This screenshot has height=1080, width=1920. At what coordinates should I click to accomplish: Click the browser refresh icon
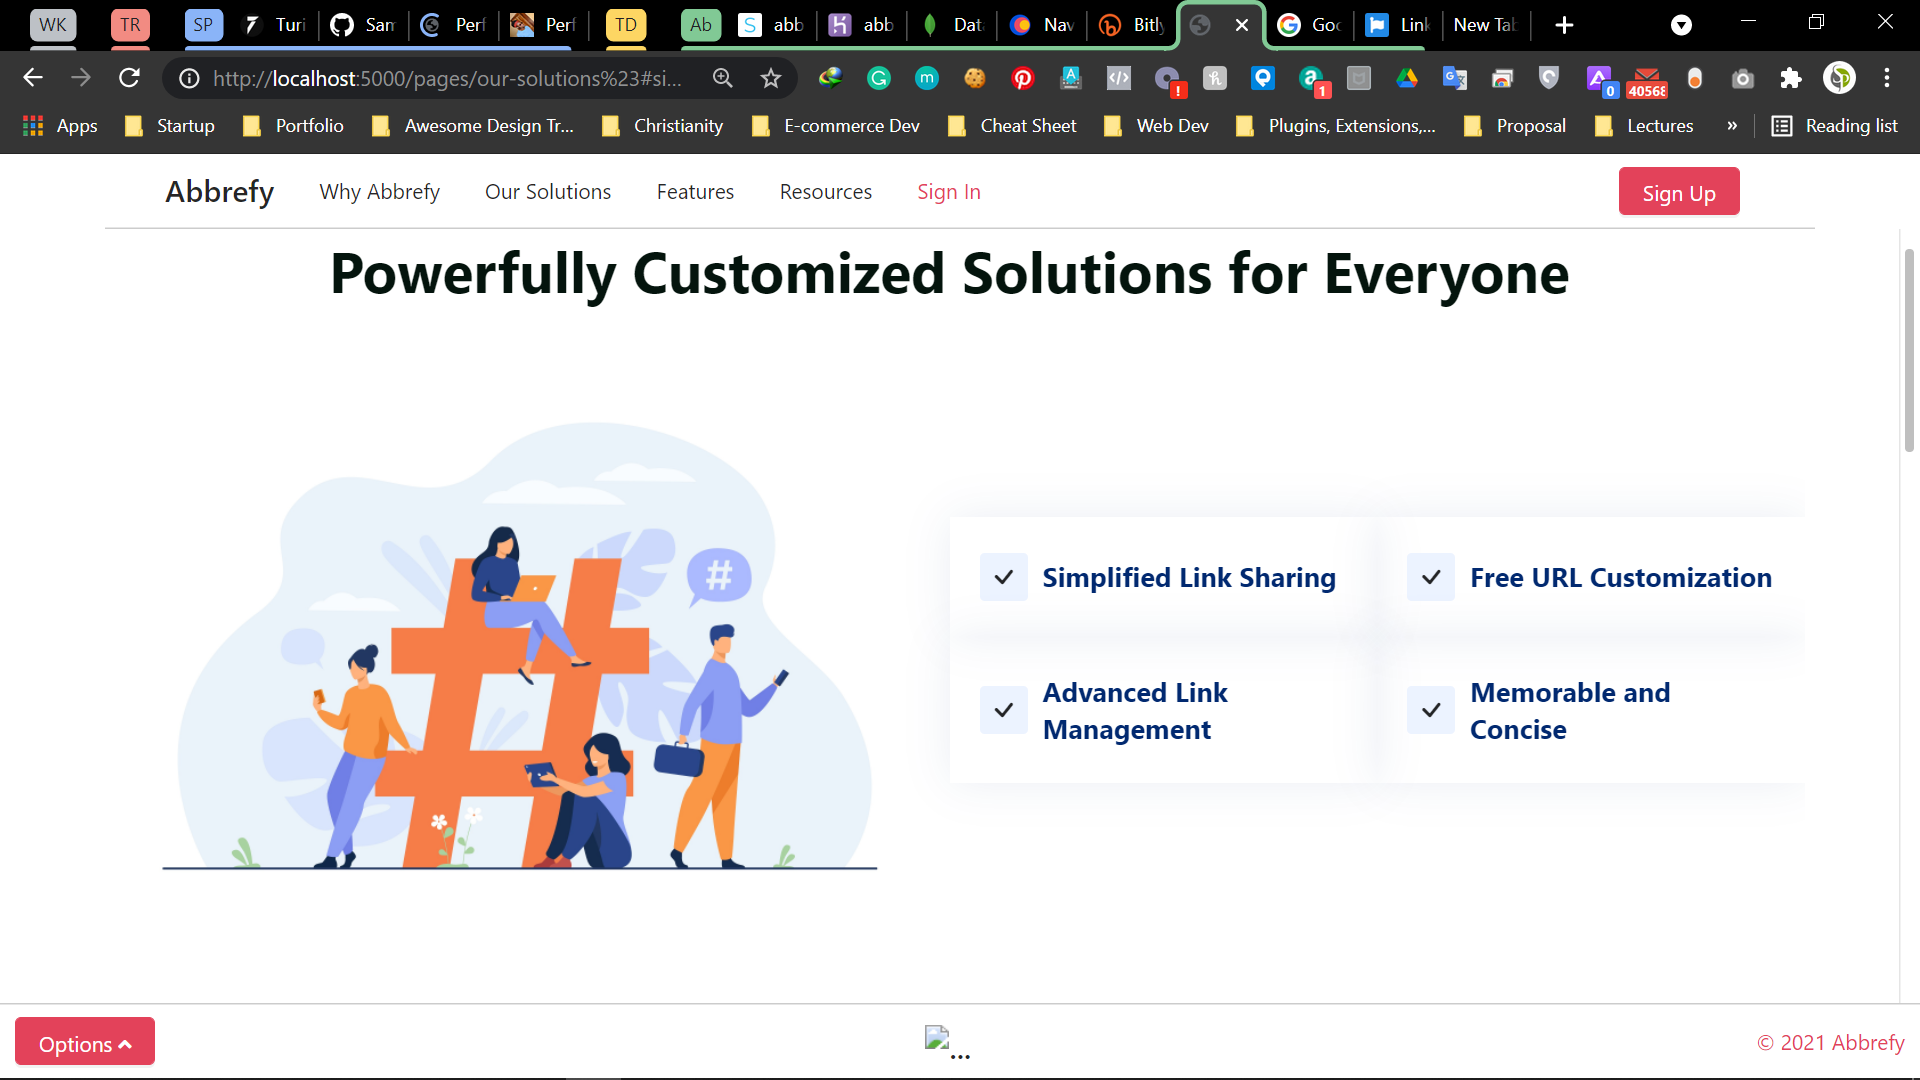tap(129, 79)
